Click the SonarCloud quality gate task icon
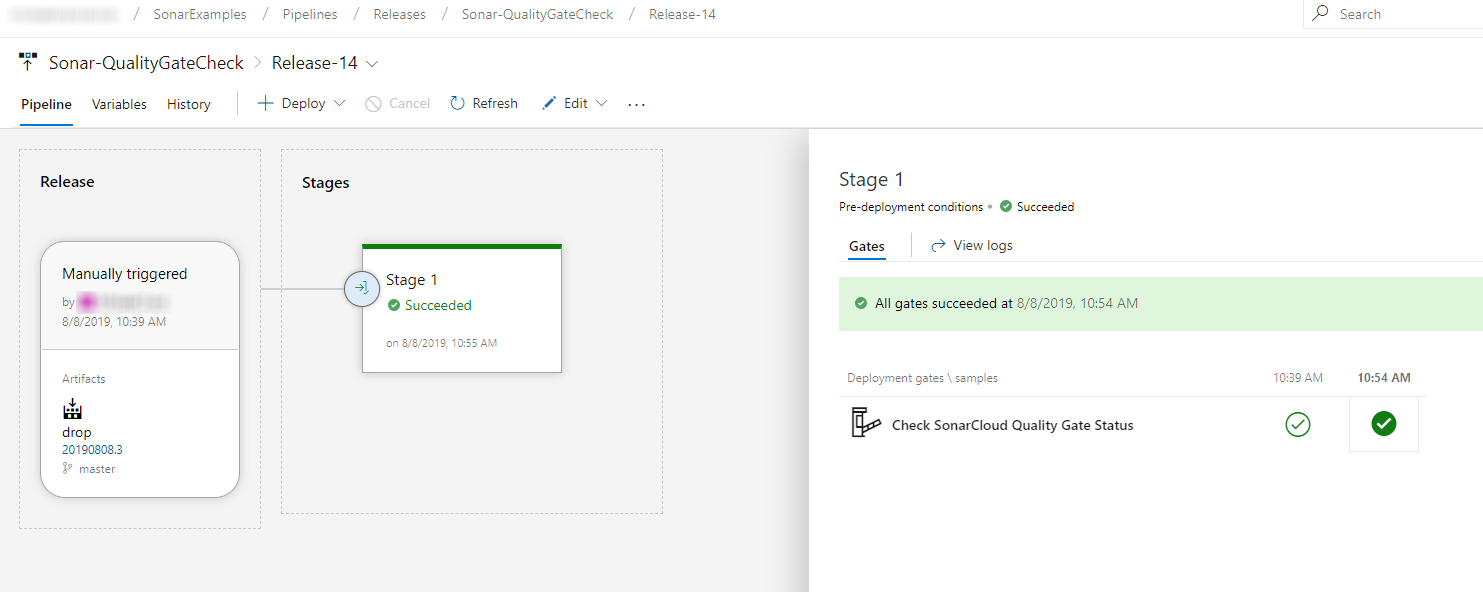This screenshot has height=592, width=1483. tap(866, 424)
